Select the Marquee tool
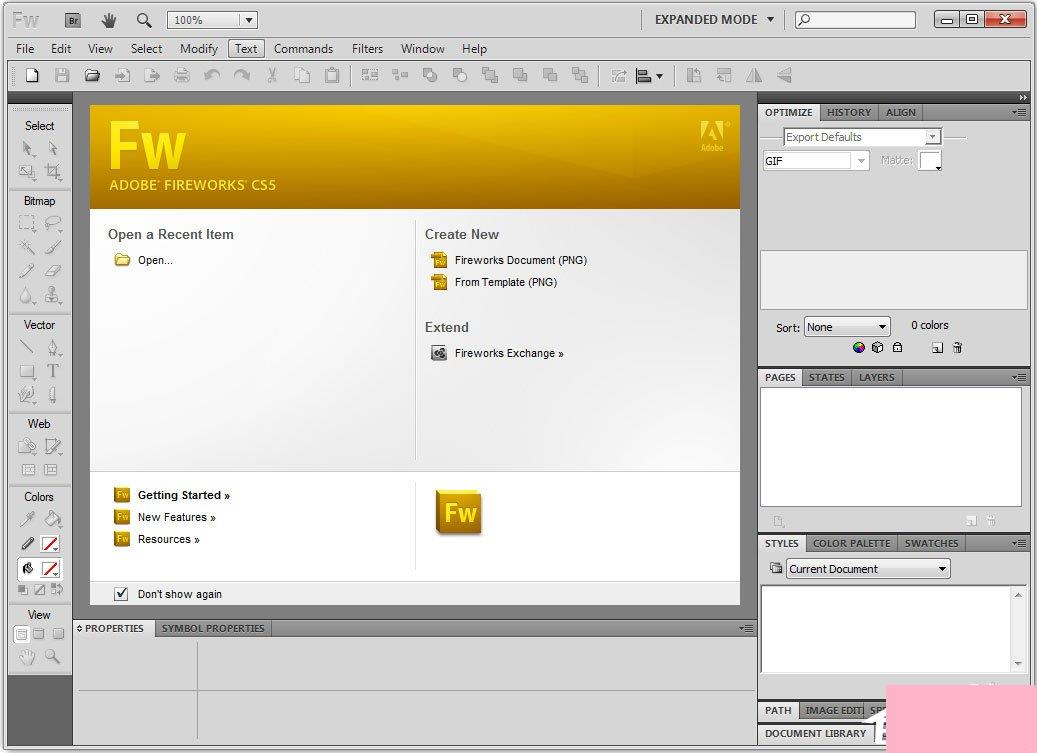The image size is (1037, 753). click(27, 223)
